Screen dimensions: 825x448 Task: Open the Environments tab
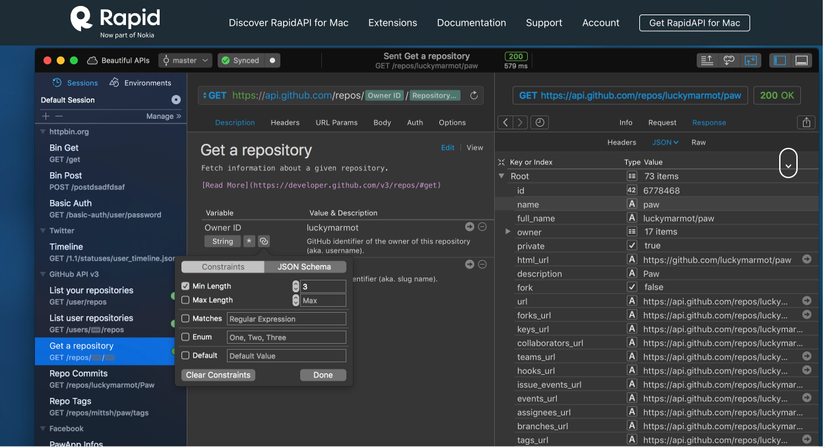pyautogui.click(x=140, y=83)
